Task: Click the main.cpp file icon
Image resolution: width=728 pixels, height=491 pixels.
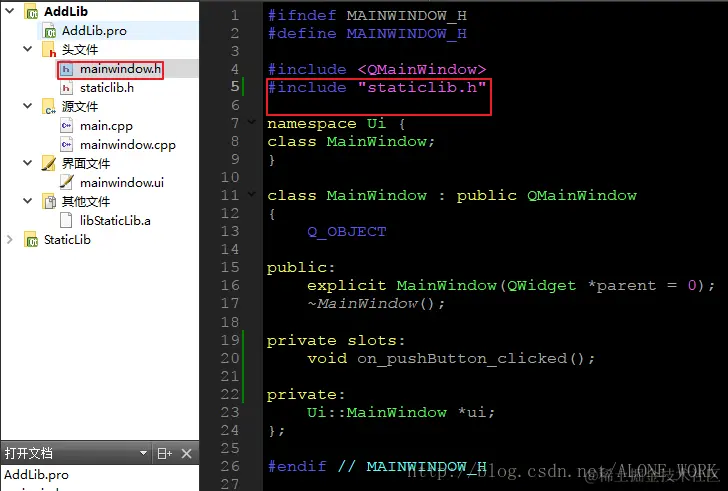Action: point(66,126)
